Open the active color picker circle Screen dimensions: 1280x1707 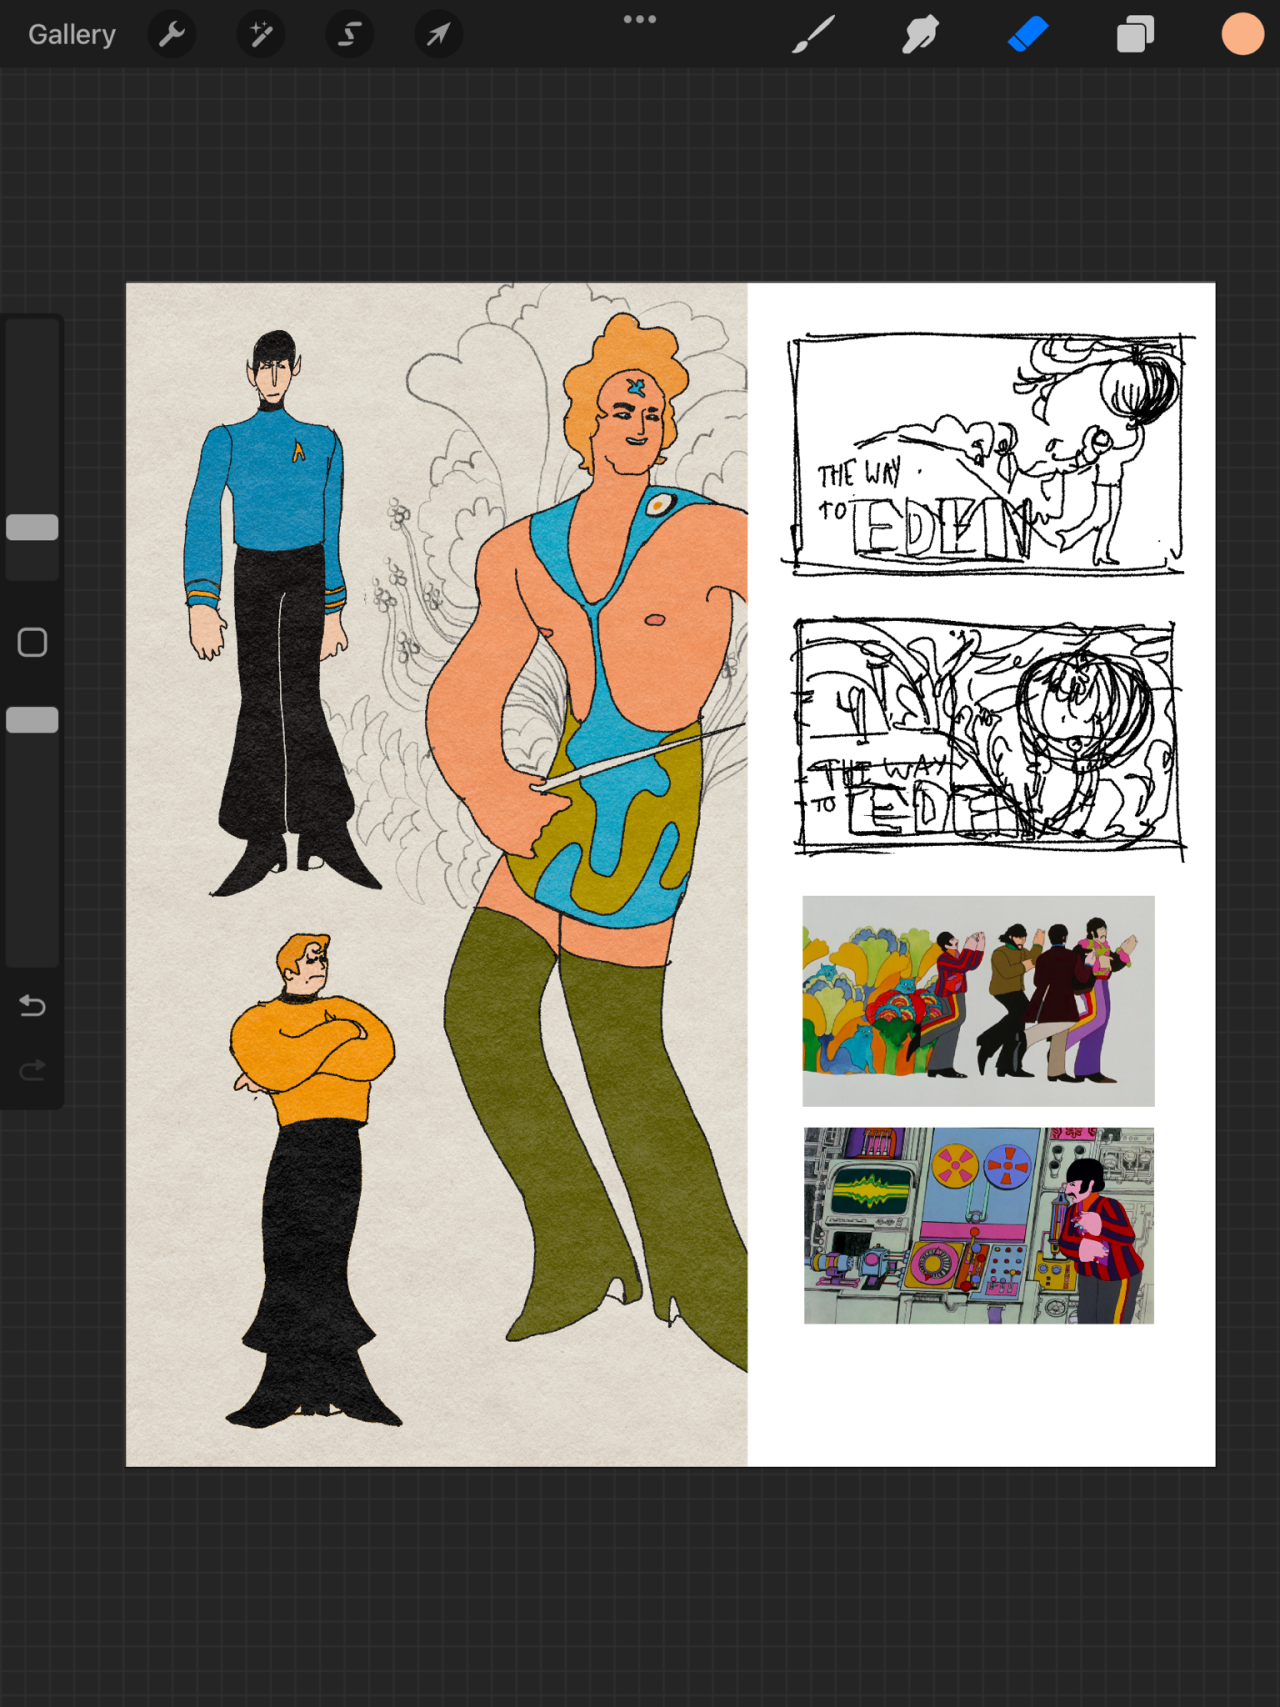(x=1243, y=34)
